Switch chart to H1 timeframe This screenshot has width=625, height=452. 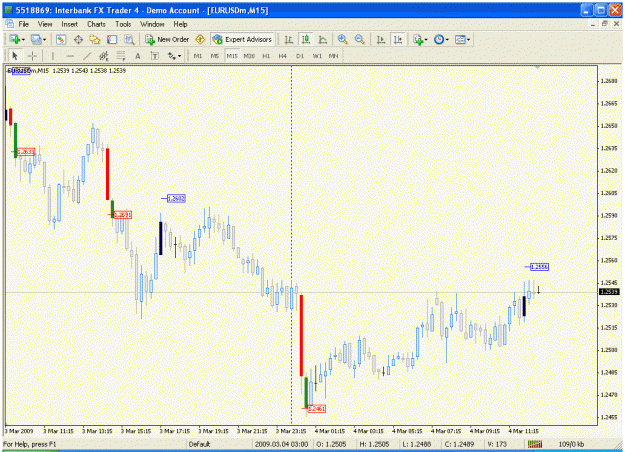[x=266, y=56]
